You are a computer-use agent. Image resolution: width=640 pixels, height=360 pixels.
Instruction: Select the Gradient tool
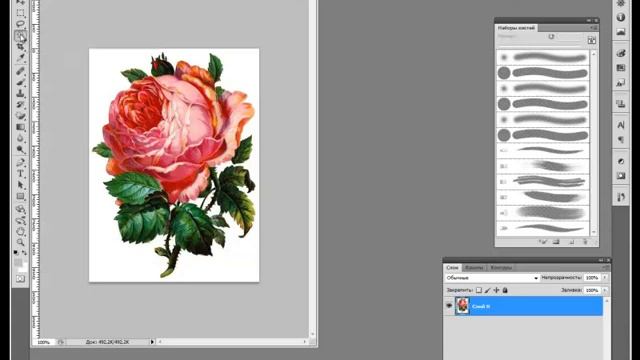pos(20,127)
